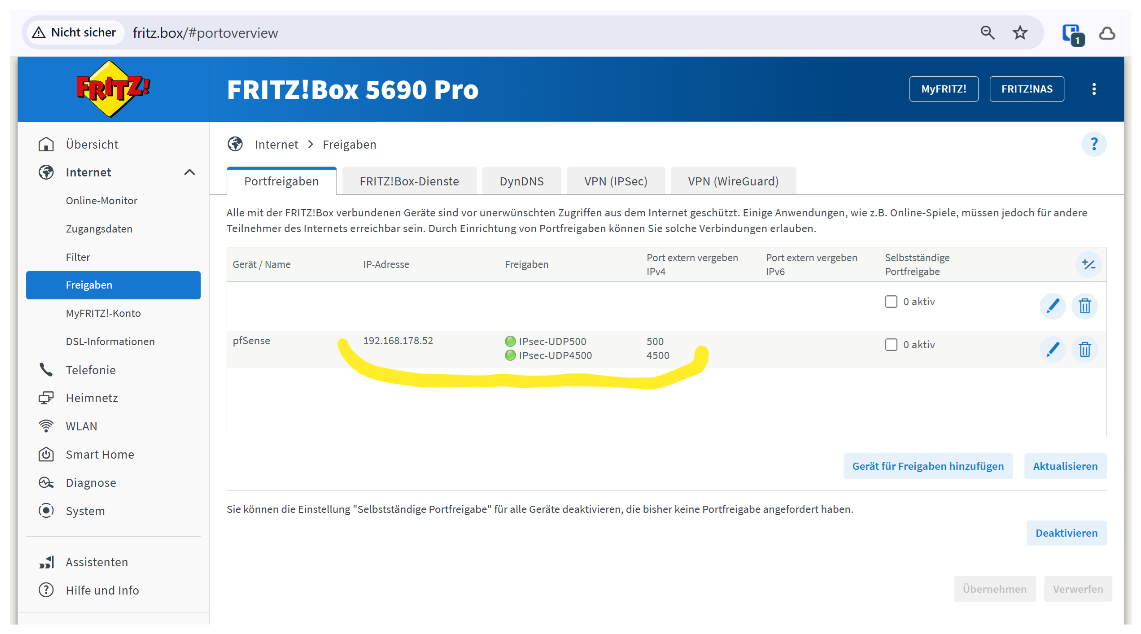The height and width of the screenshot is (634, 1141).
Task: Click the browser zoom magnifier icon
Action: [x=988, y=33]
